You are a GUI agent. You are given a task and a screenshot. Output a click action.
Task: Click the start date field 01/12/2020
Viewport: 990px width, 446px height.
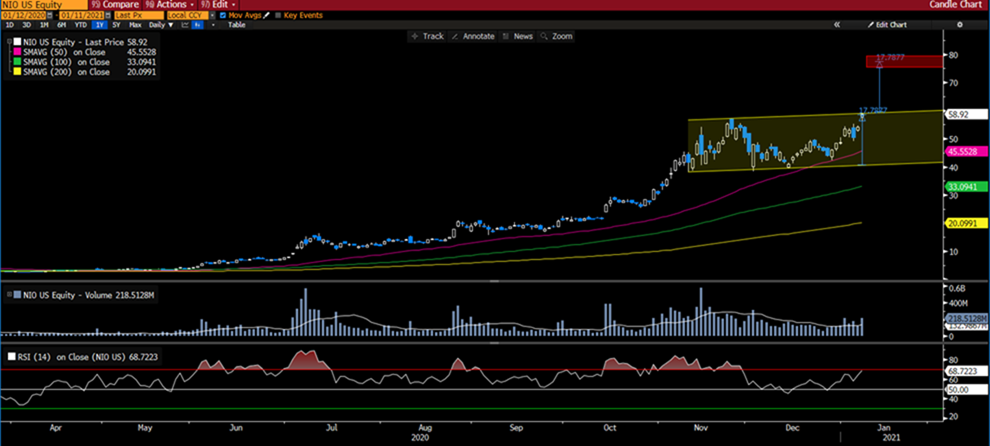(x=24, y=15)
